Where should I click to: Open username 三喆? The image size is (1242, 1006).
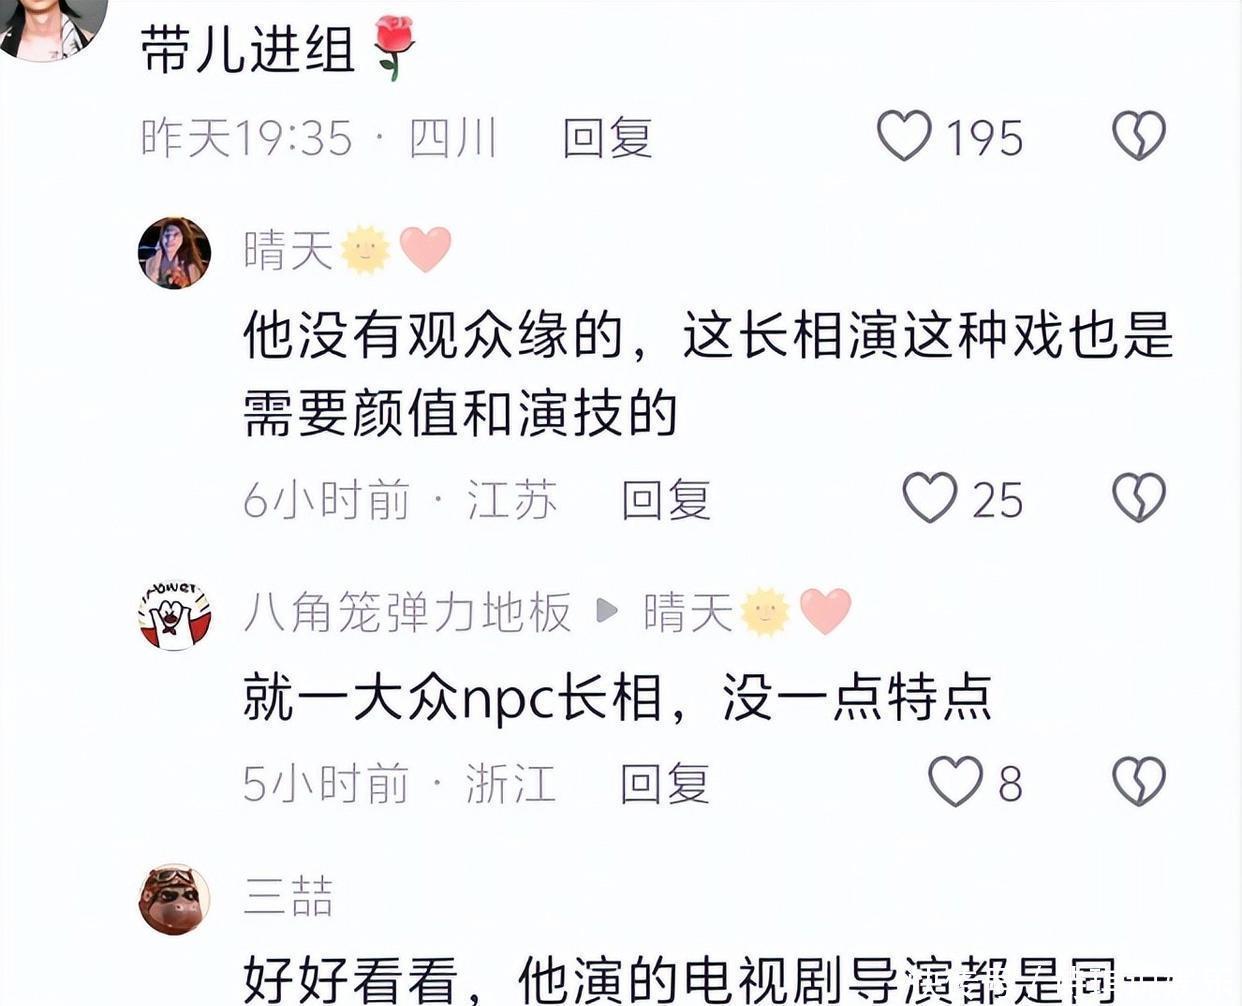tap(289, 896)
